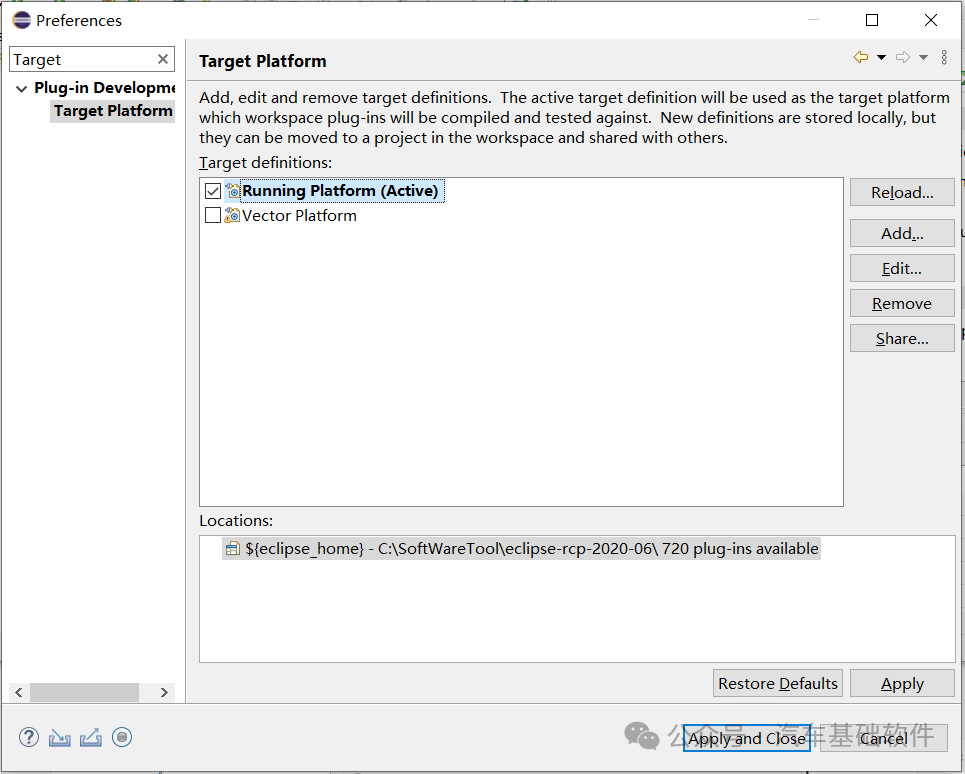Screen dimensions: 965x774
Task: Go back with the yellow arrow icon
Action: click(861, 57)
